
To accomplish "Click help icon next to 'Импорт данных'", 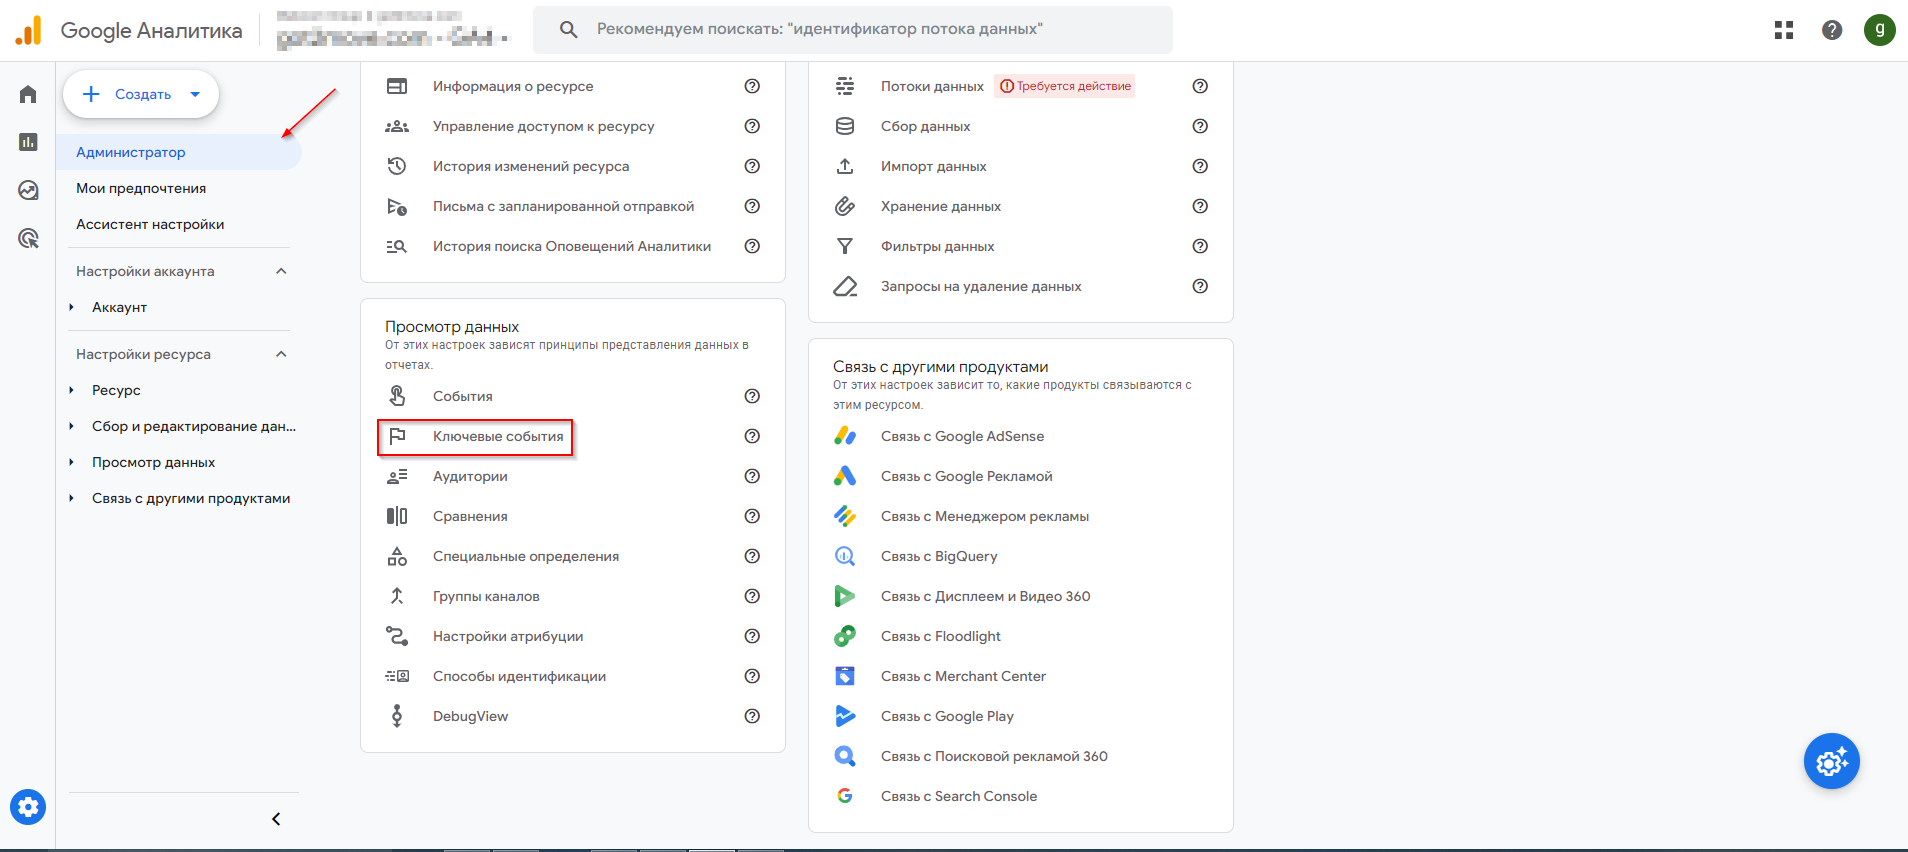I will coord(1200,166).
